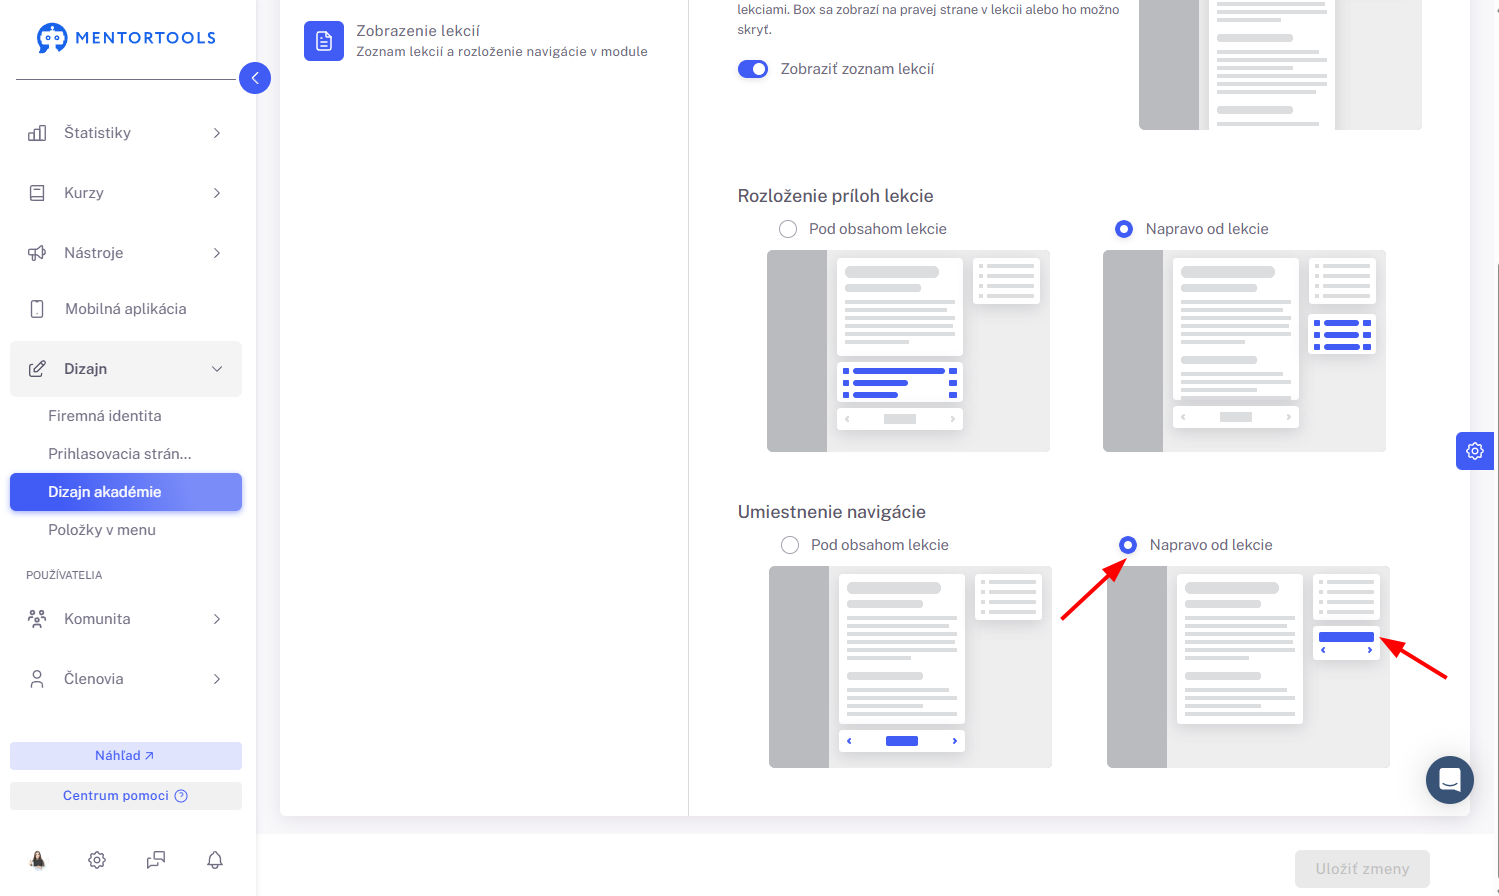Select Pod obsahom lekcie for attachments layout
The width and height of the screenshot is (1499, 896).
pyautogui.click(x=788, y=229)
